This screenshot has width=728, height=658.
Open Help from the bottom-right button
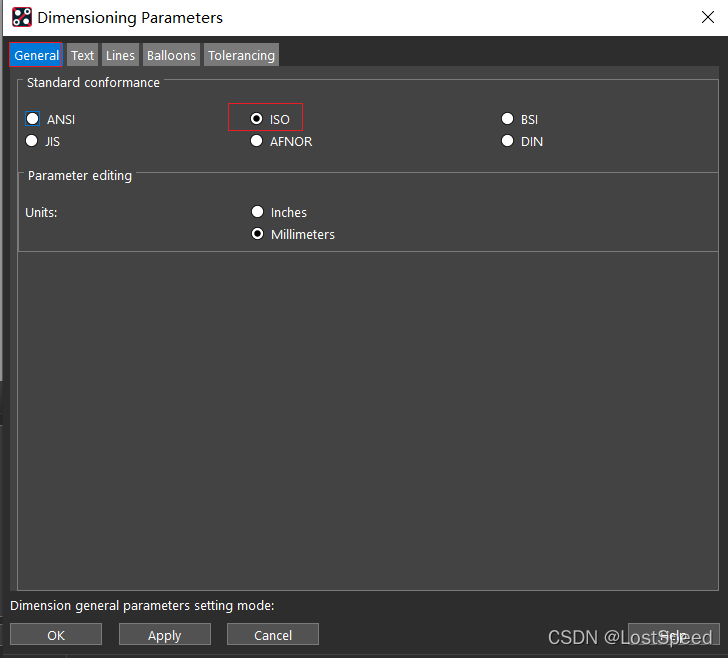pos(673,635)
